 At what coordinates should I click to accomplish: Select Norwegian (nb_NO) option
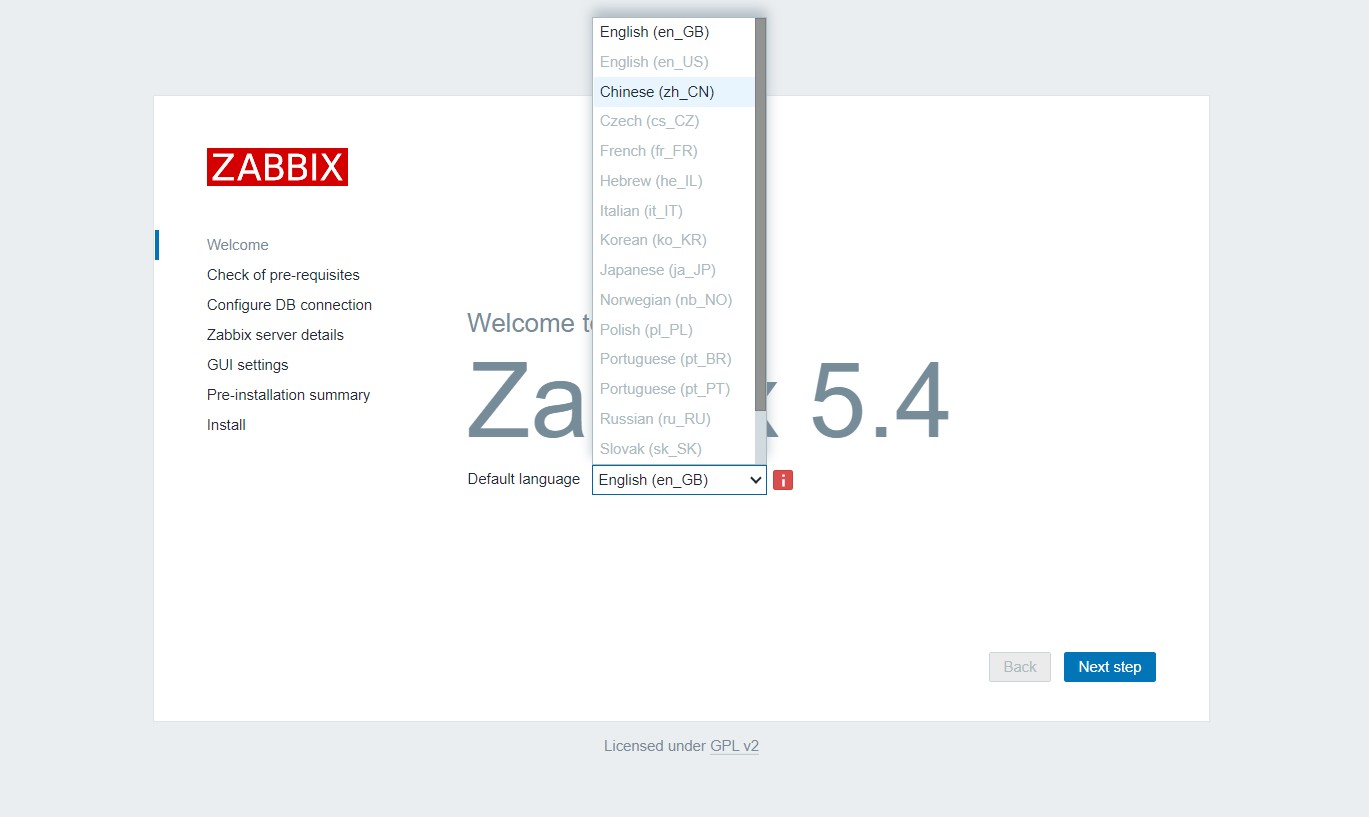[674, 300]
